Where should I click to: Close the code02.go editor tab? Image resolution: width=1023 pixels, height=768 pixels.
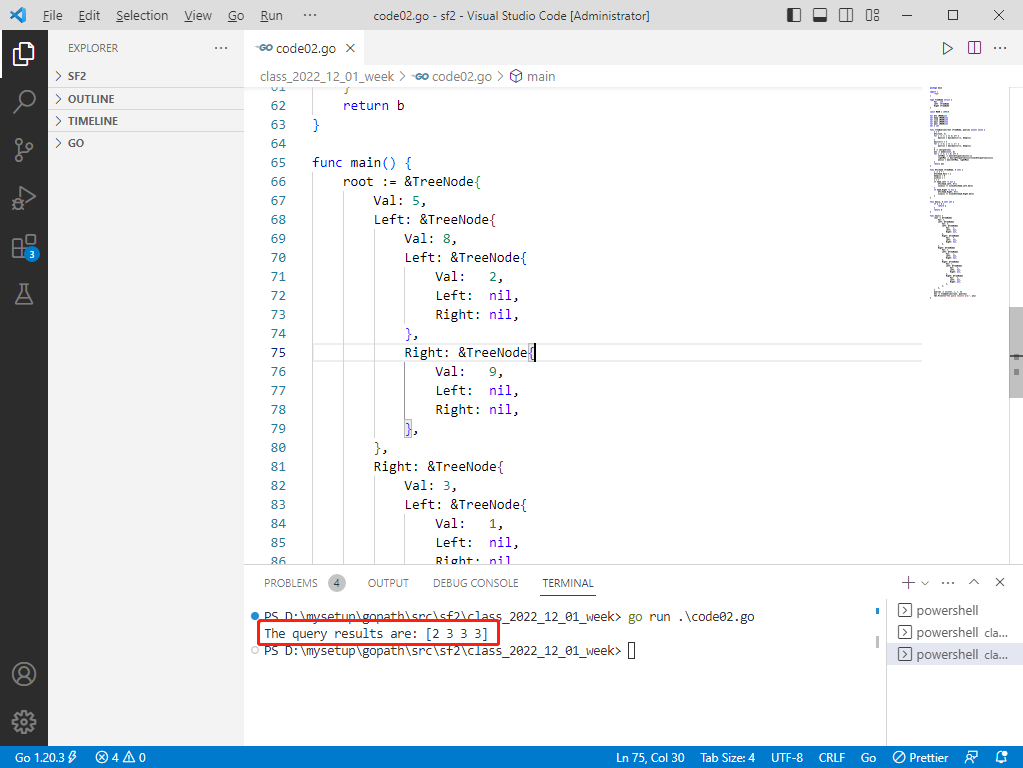(x=350, y=48)
